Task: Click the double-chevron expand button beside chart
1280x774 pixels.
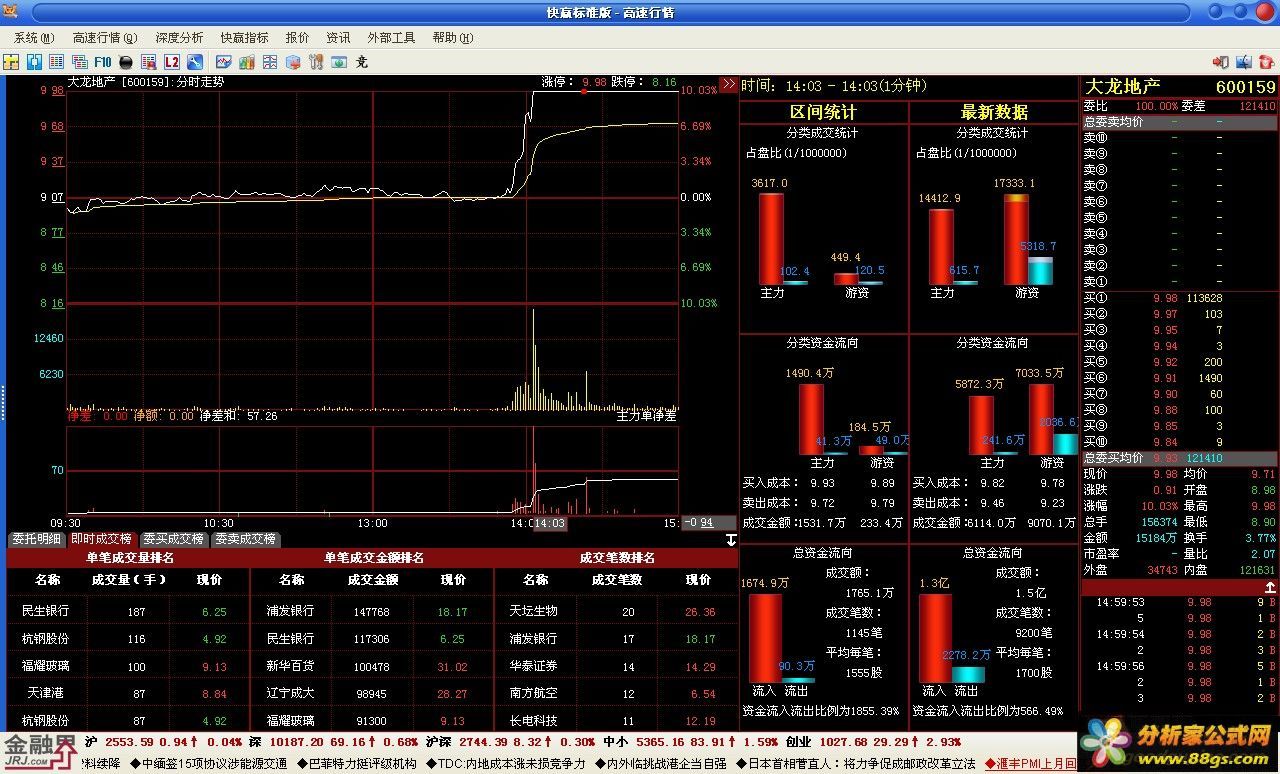Action: point(729,84)
